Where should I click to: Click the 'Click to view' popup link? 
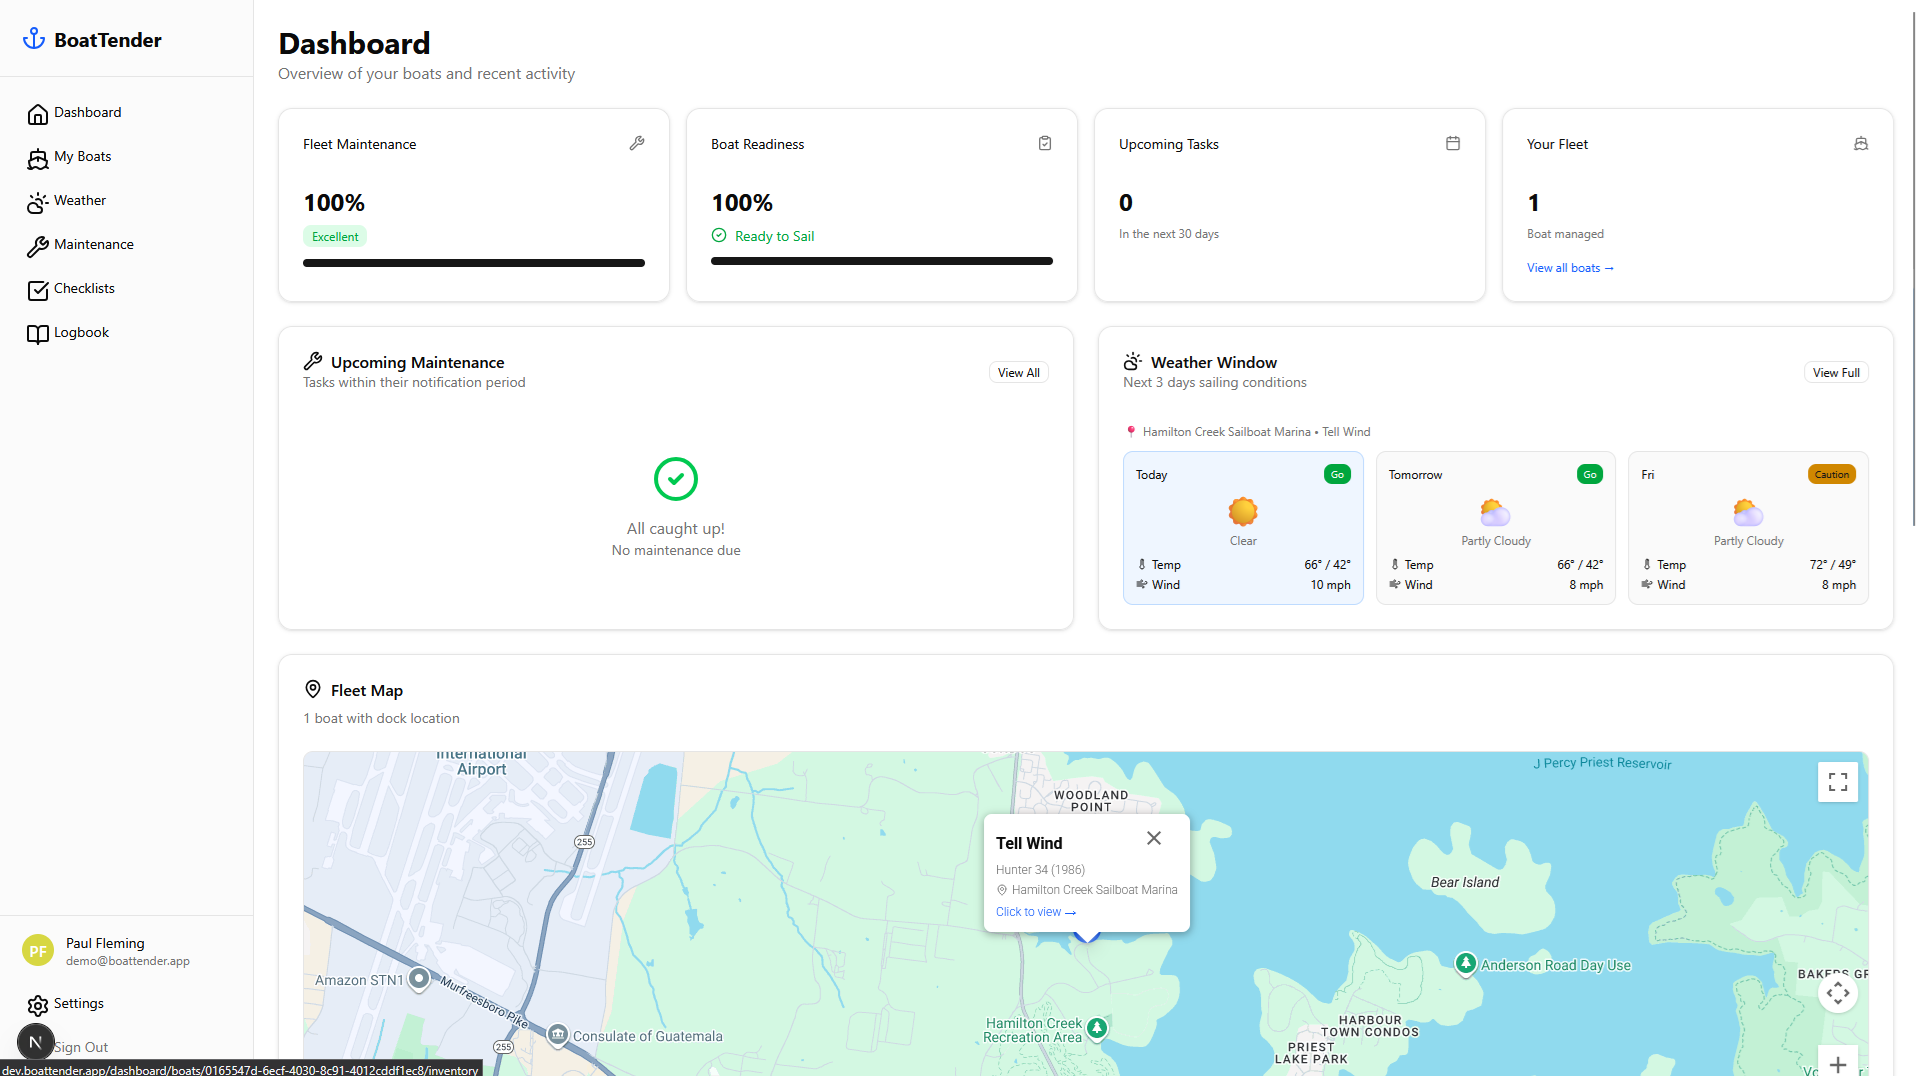pos(1035,912)
